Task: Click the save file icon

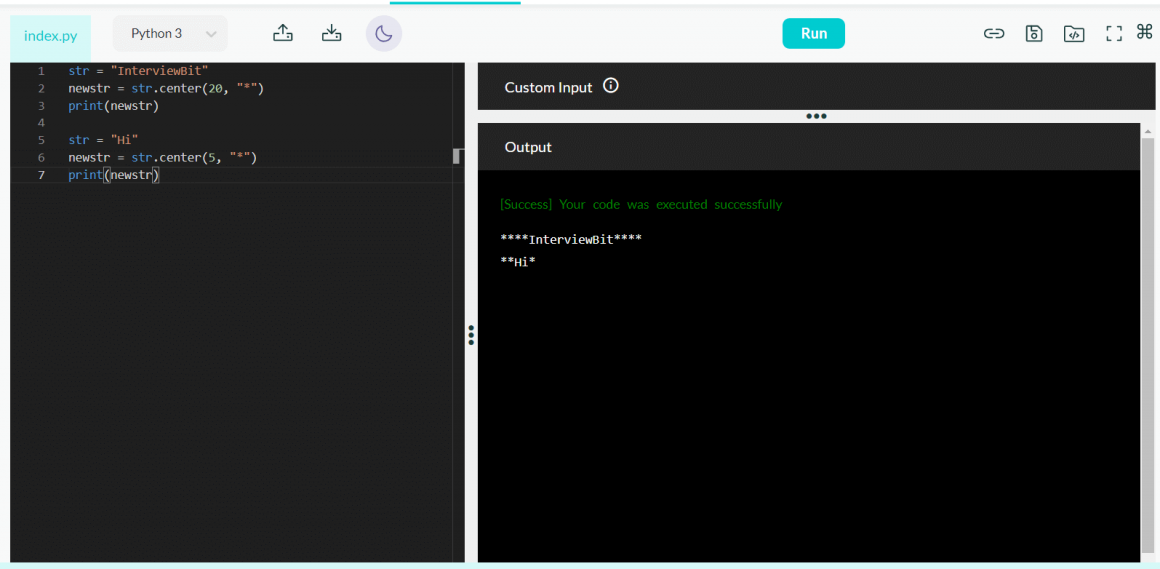Action: pos(1034,33)
